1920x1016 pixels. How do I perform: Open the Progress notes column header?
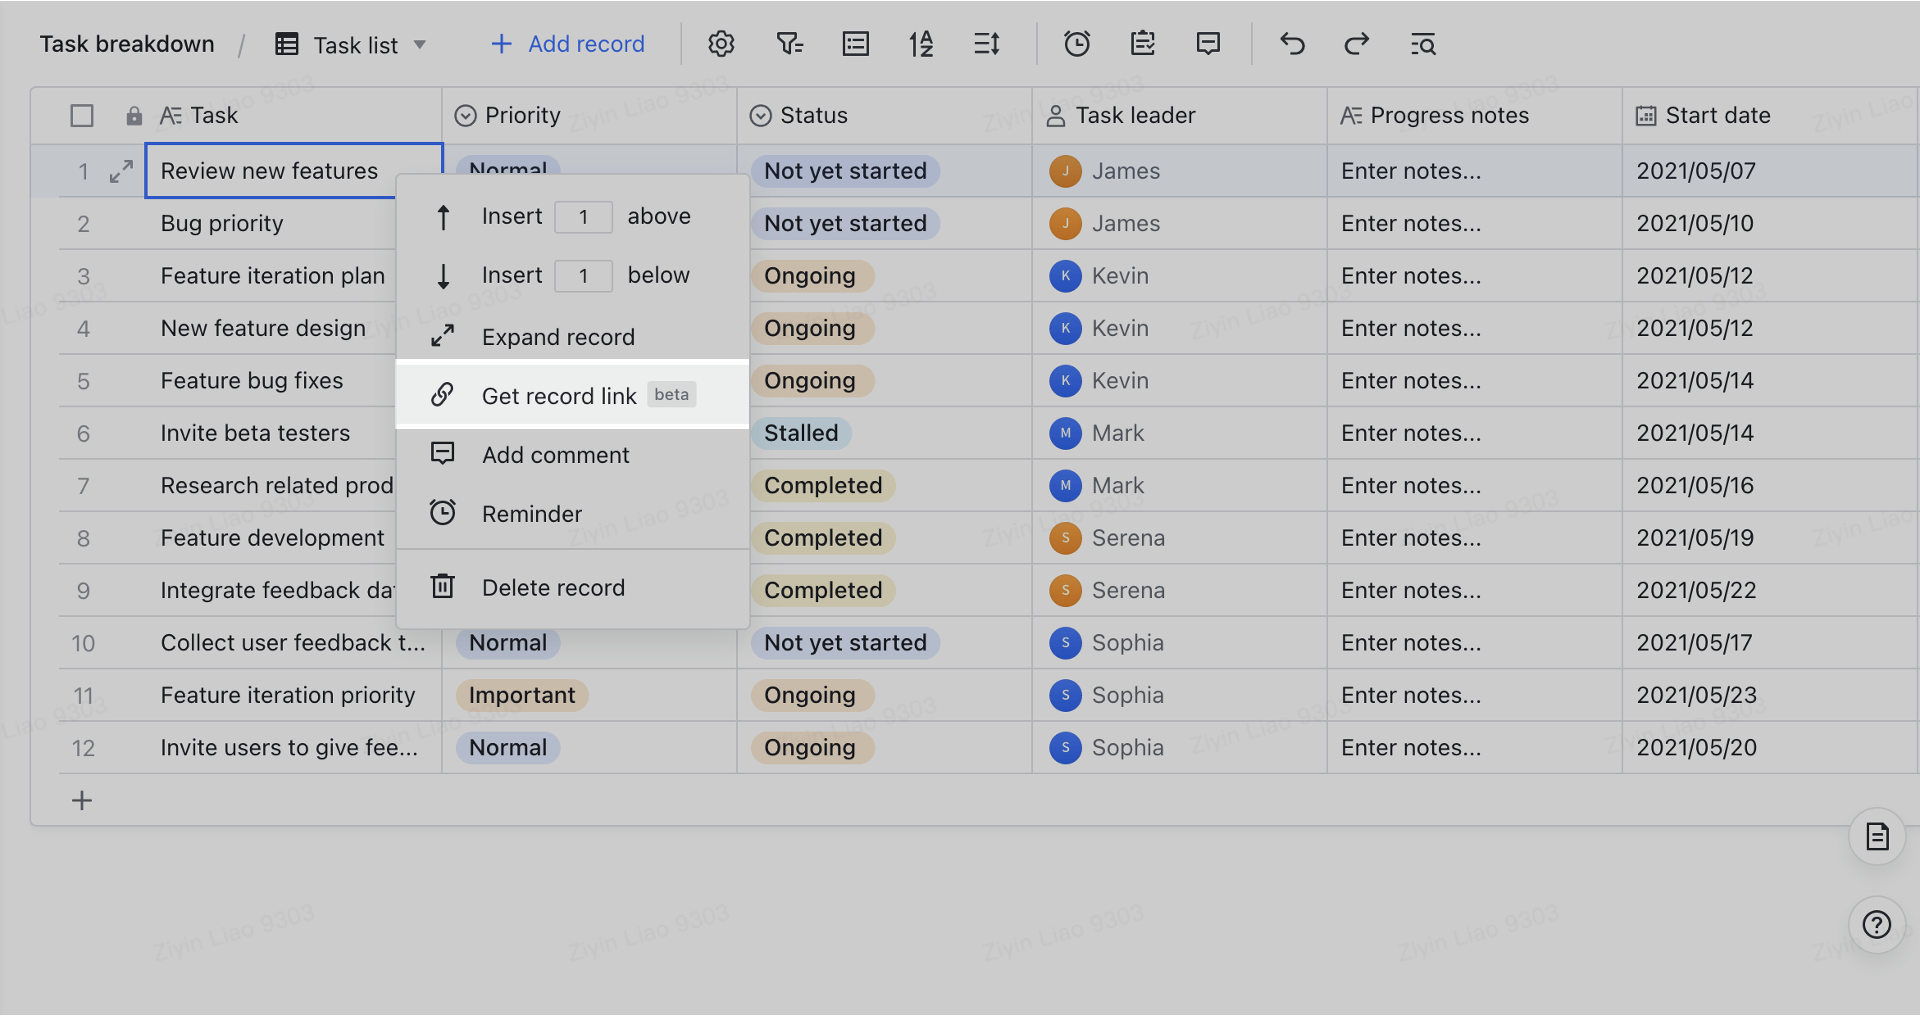pos(1474,116)
